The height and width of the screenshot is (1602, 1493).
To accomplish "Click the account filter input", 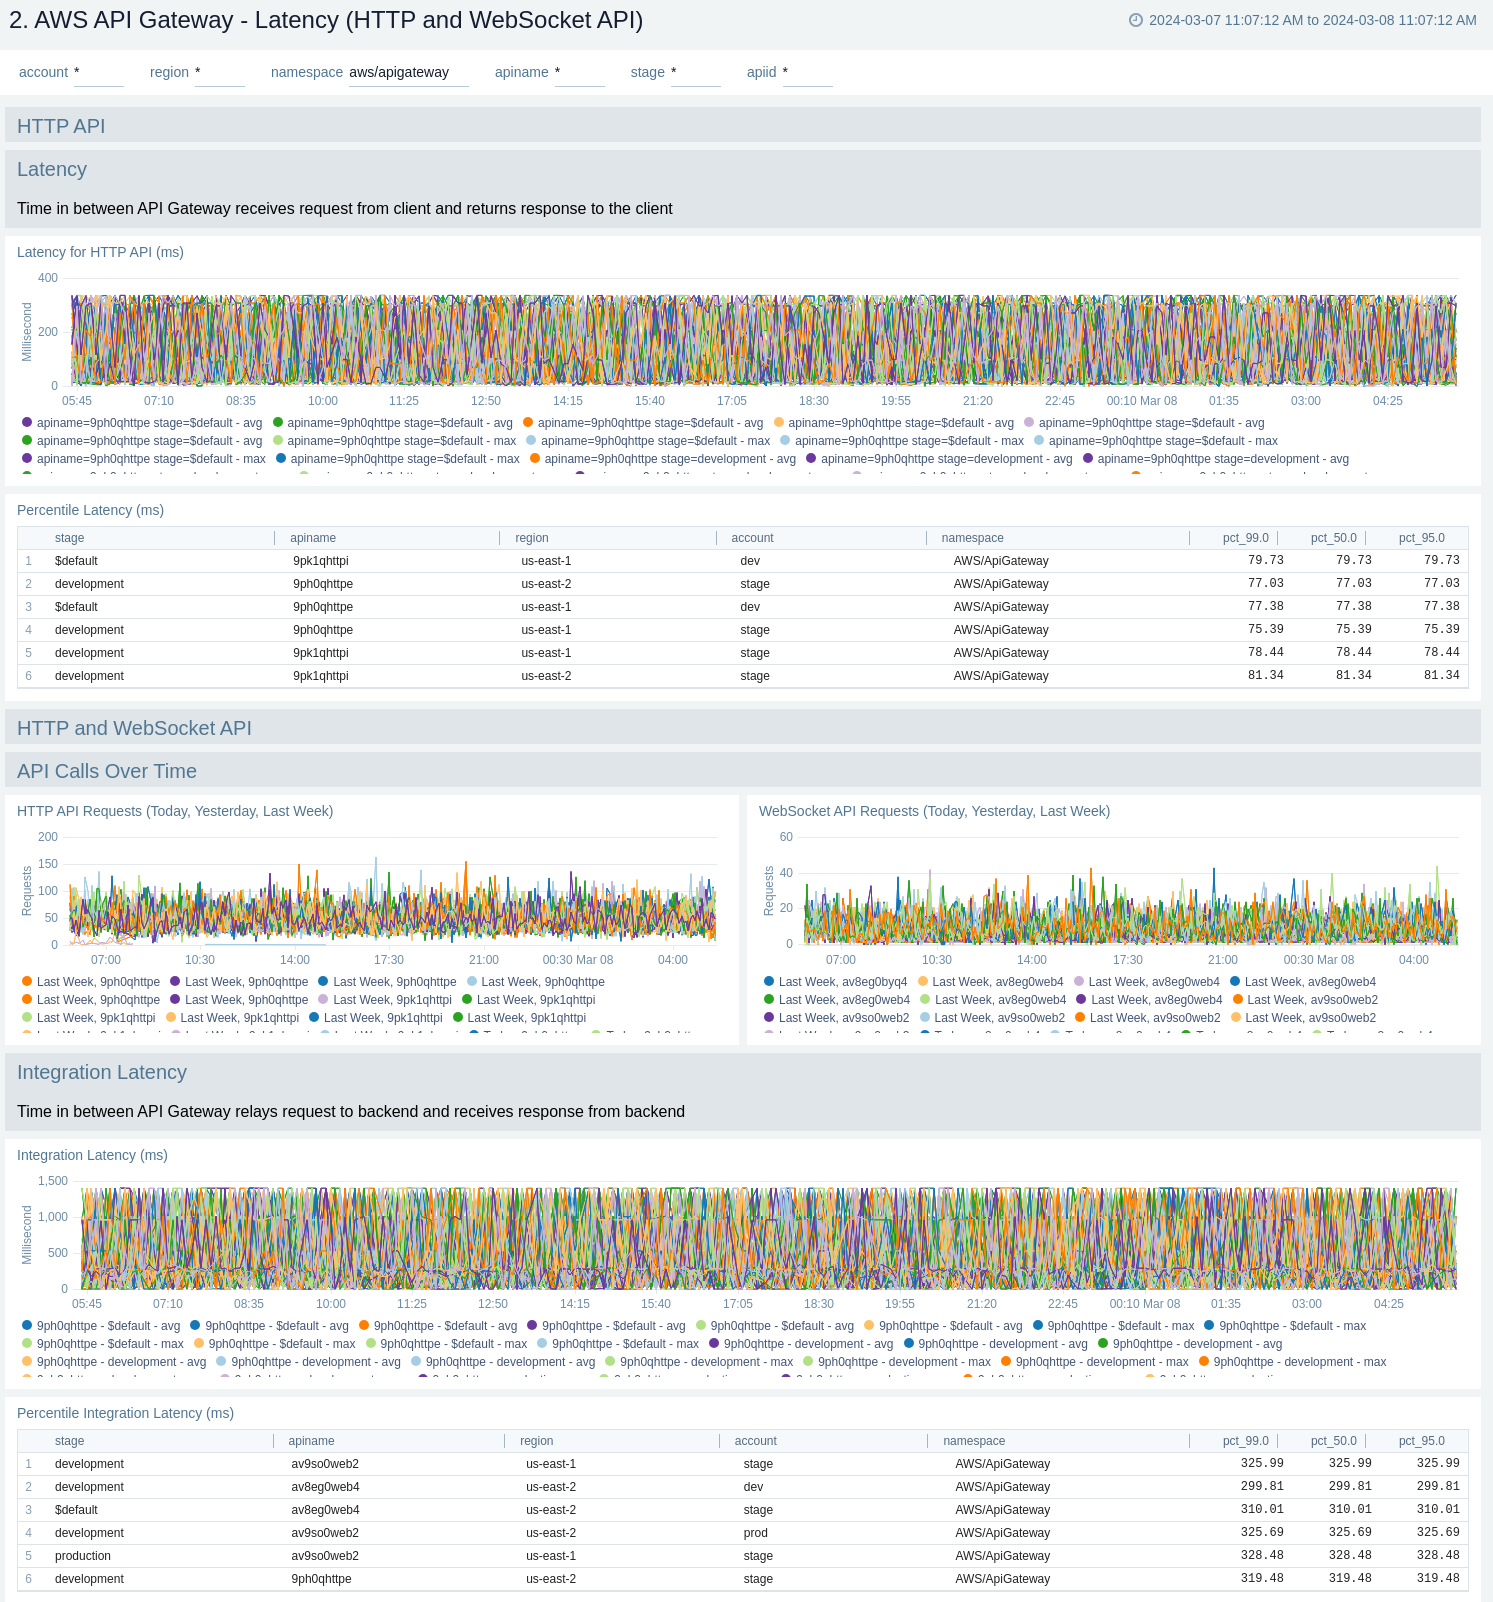I will tap(99, 73).
